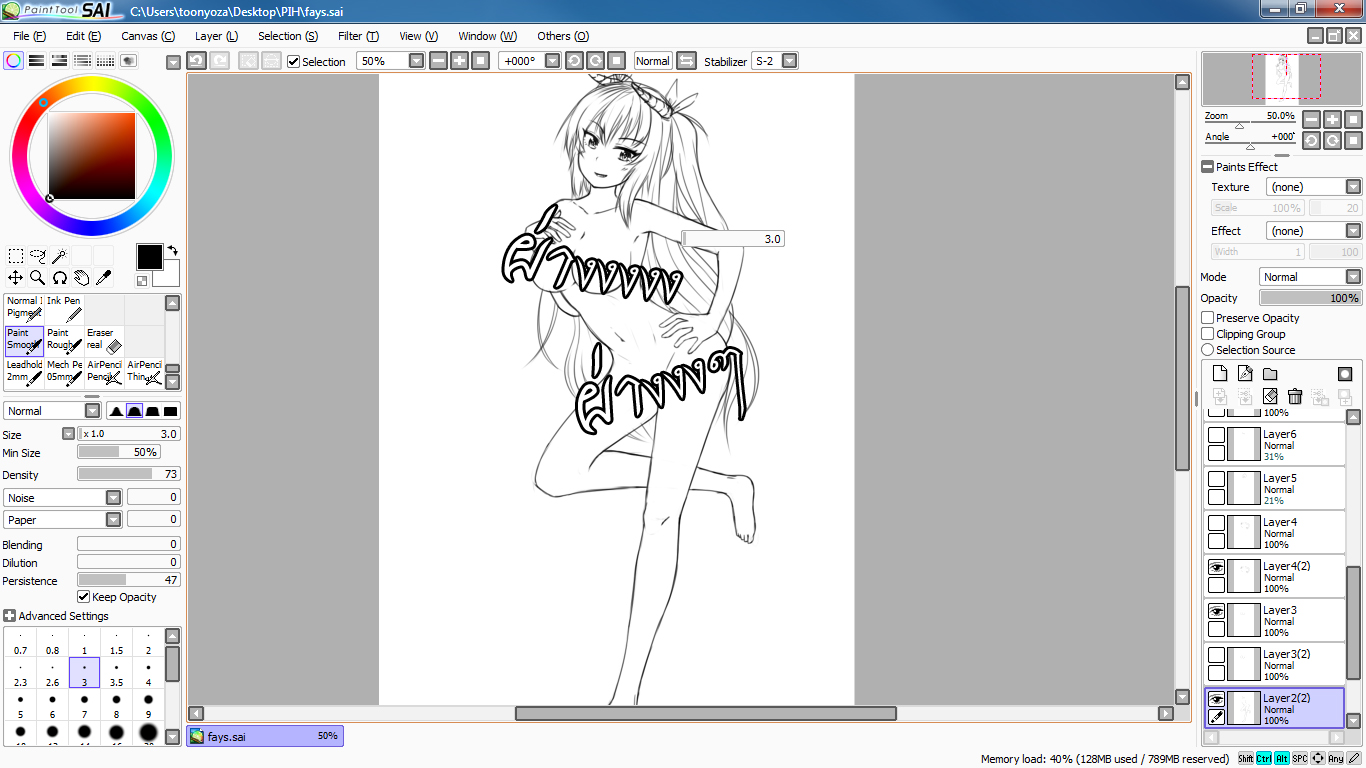Screen dimensions: 1366x768
Task: Open the rotation angle dropdown
Action: (552, 61)
